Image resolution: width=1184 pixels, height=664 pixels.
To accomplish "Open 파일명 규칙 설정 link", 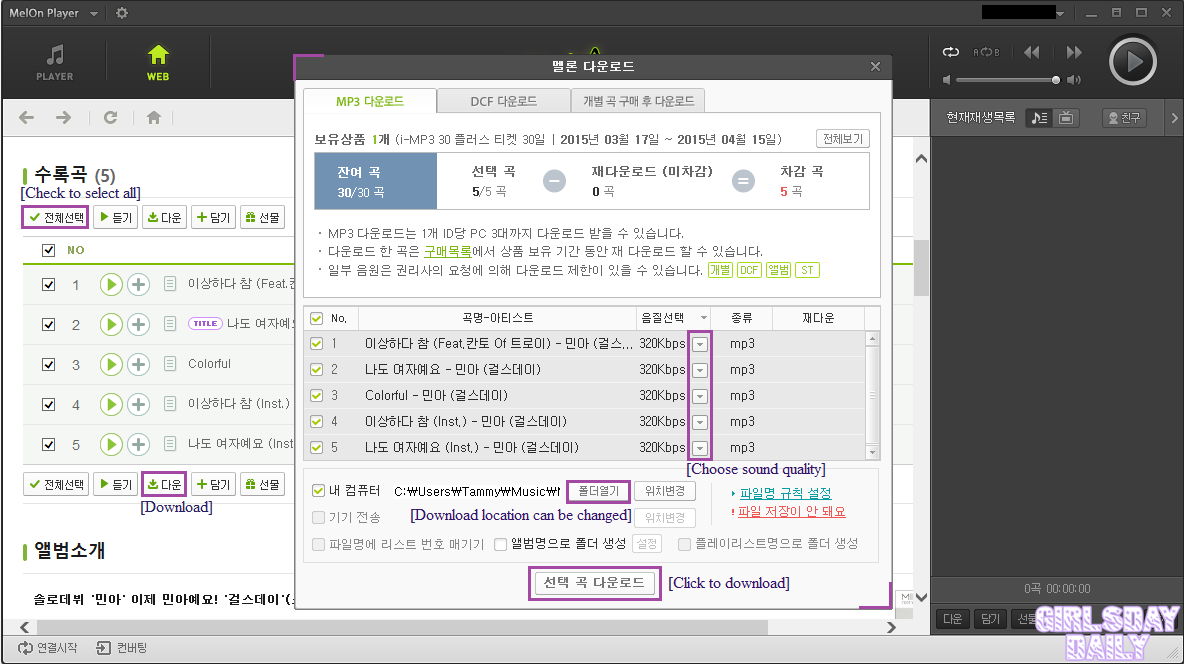I will coord(785,493).
